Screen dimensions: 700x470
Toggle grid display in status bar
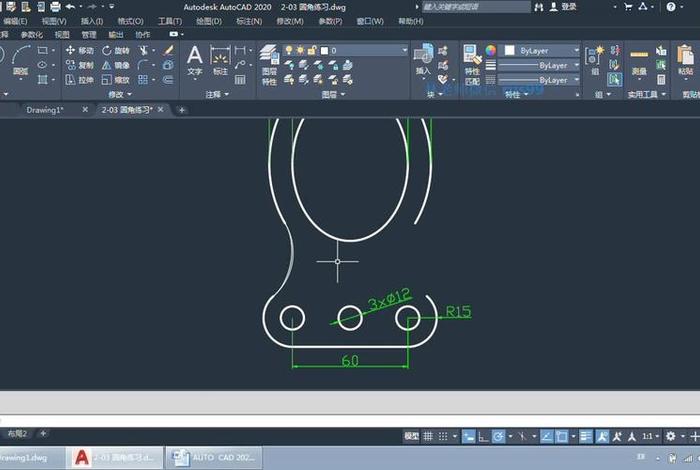428,436
